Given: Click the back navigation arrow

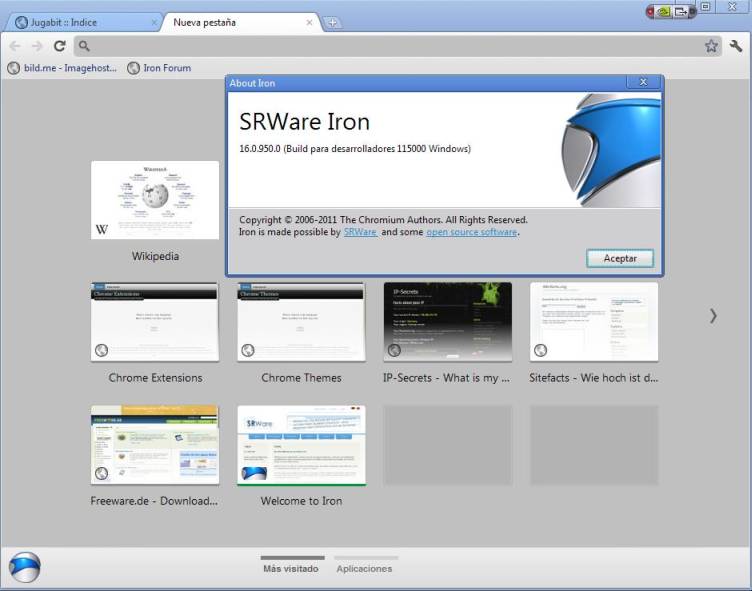Looking at the screenshot, I should (15, 46).
